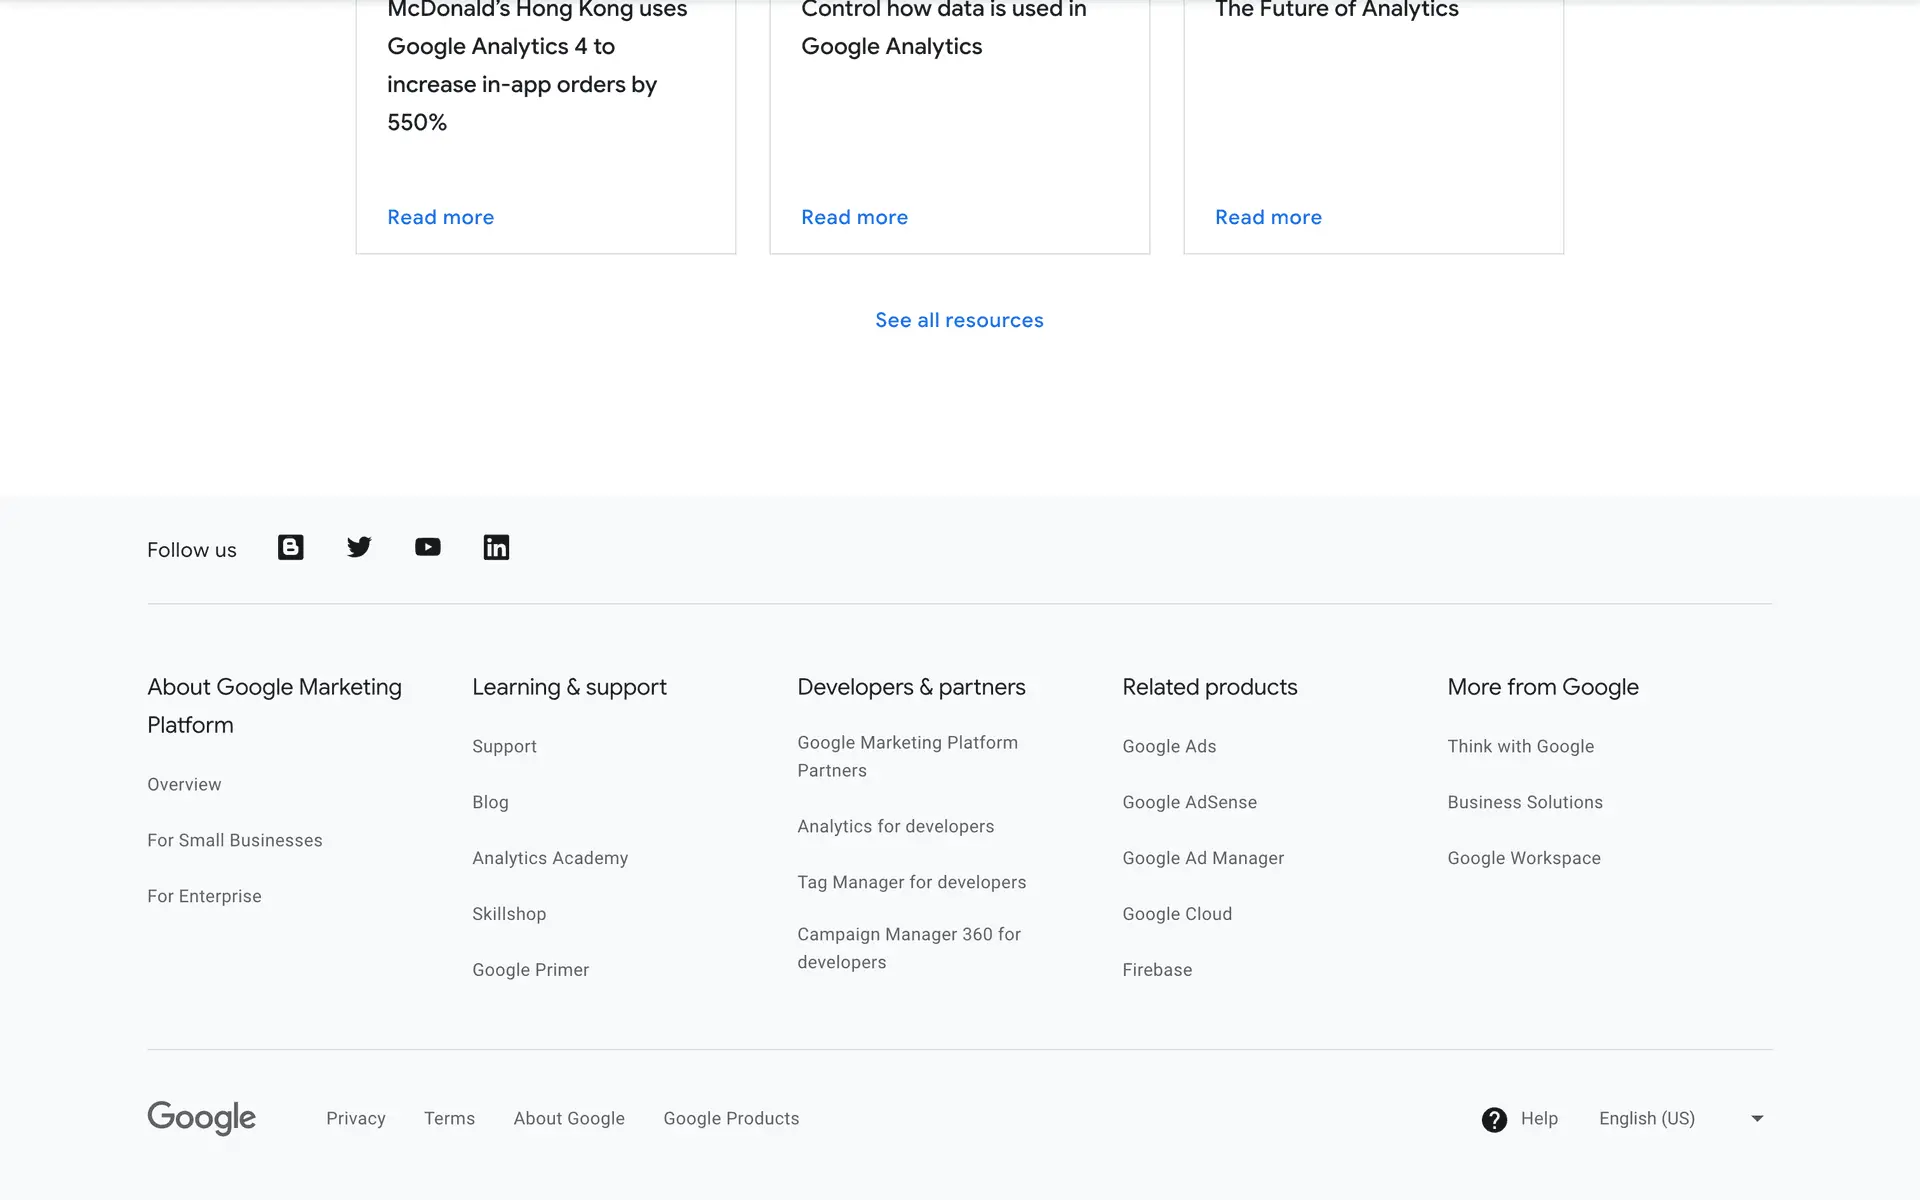The height and width of the screenshot is (1200, 1920).
Task: Open the Terms footer link
Action: [449, 1118]
